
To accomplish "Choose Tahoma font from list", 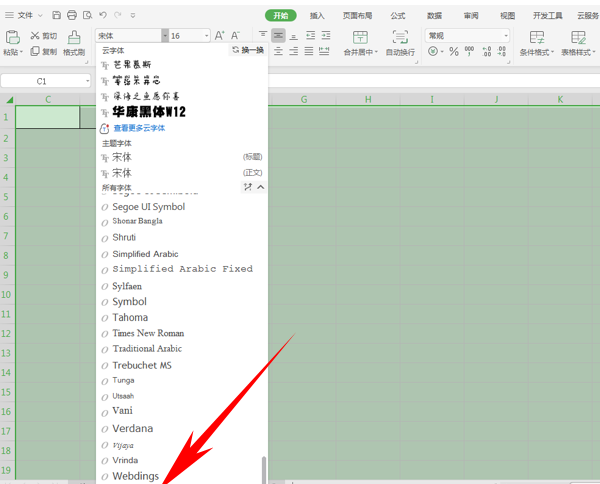I will pyautogui.click(x=130, y=318).
